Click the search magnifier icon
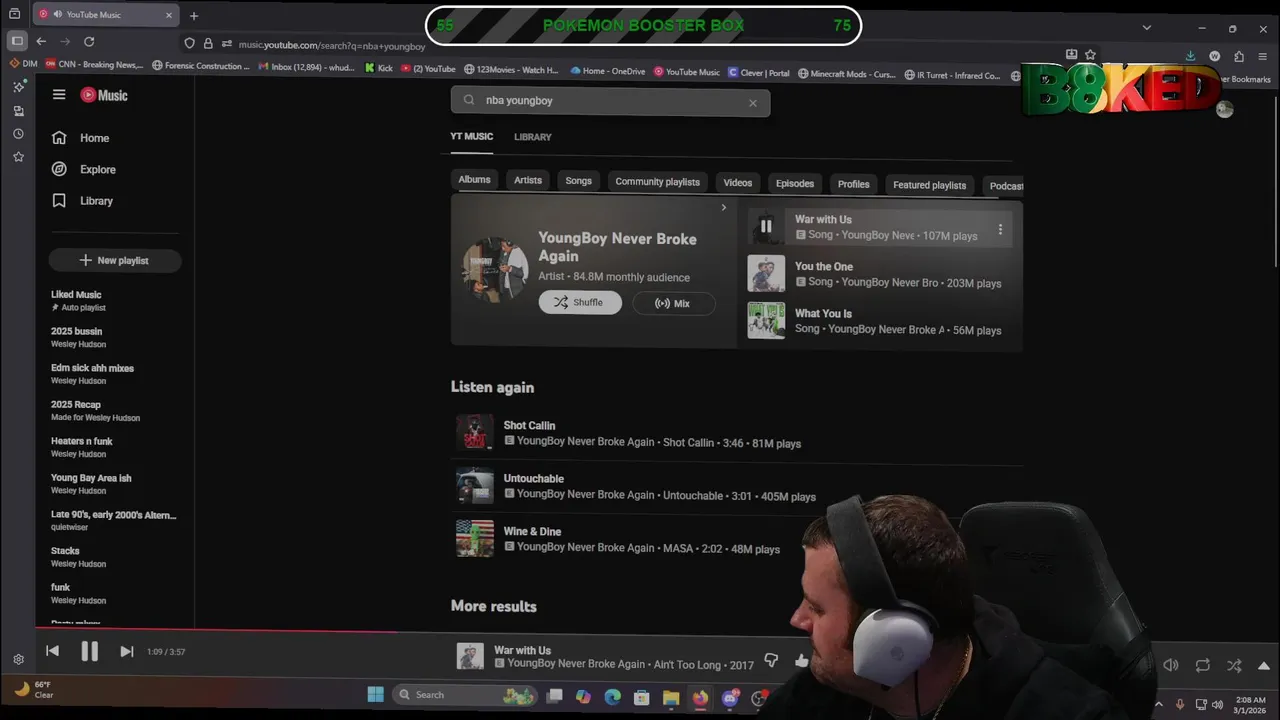 point(469,100)
